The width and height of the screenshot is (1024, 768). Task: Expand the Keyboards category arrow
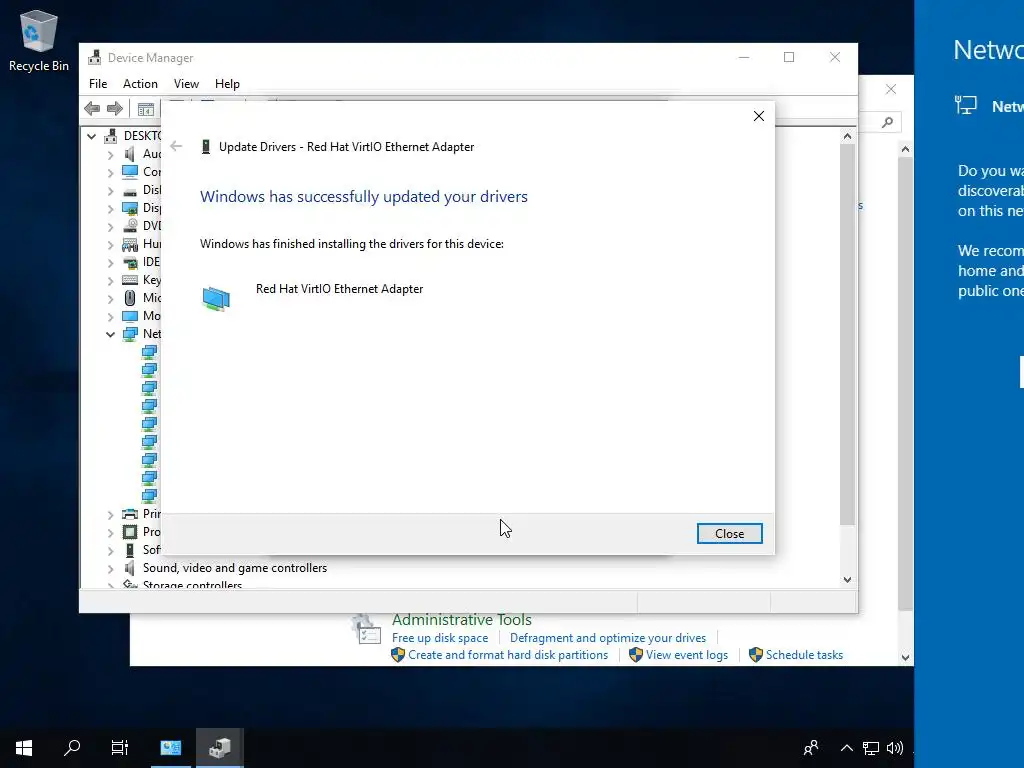(110, 280)
